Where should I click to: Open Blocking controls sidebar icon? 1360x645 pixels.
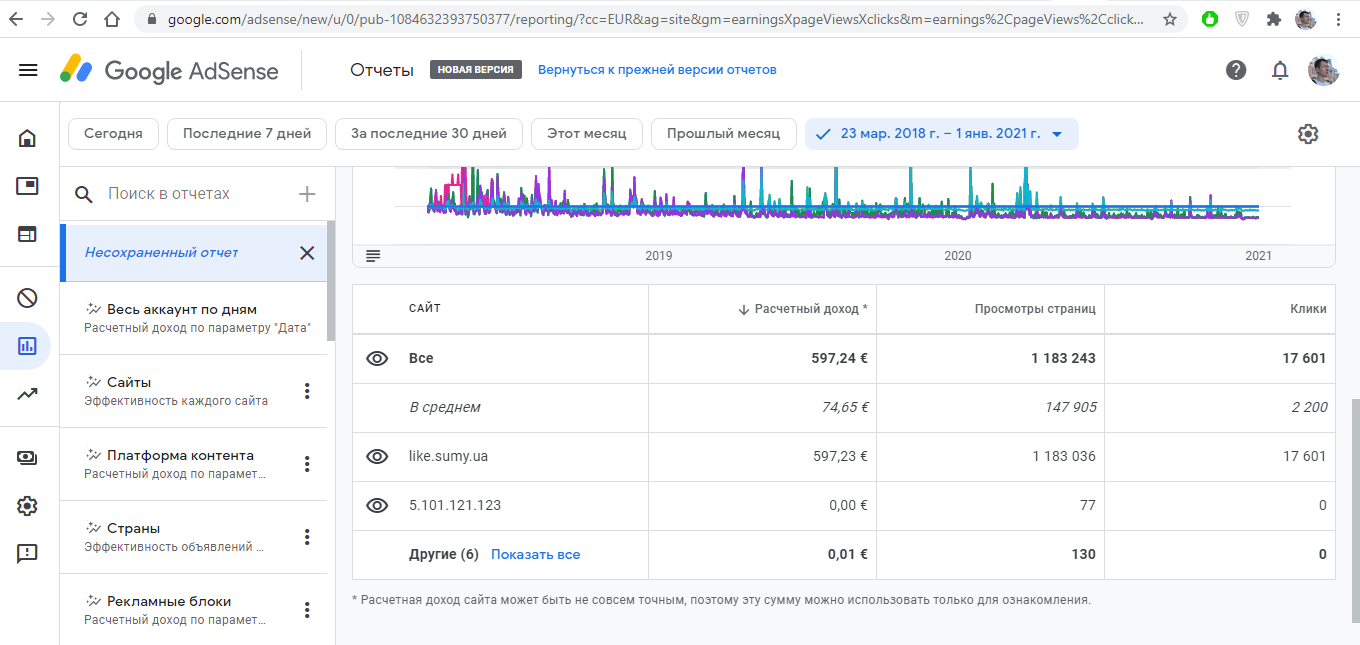[x=28, y=297]
